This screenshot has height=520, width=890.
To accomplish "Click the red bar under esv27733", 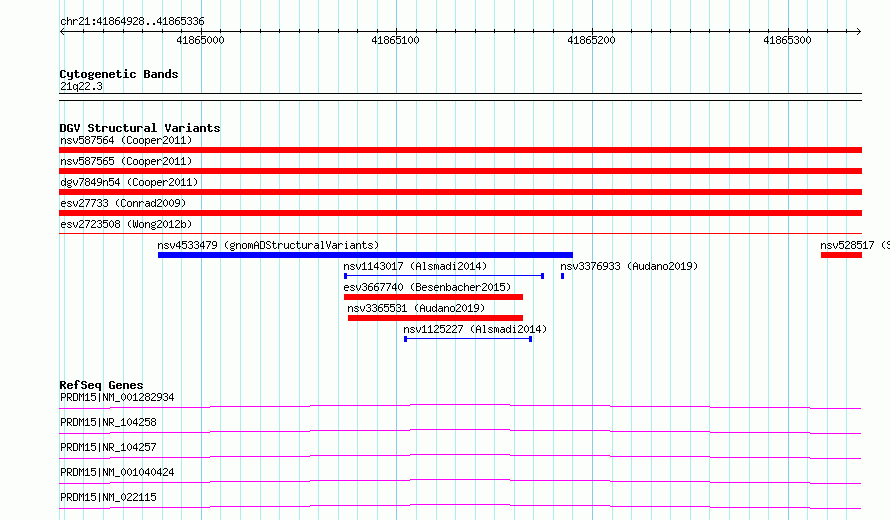I will point(460,213).
